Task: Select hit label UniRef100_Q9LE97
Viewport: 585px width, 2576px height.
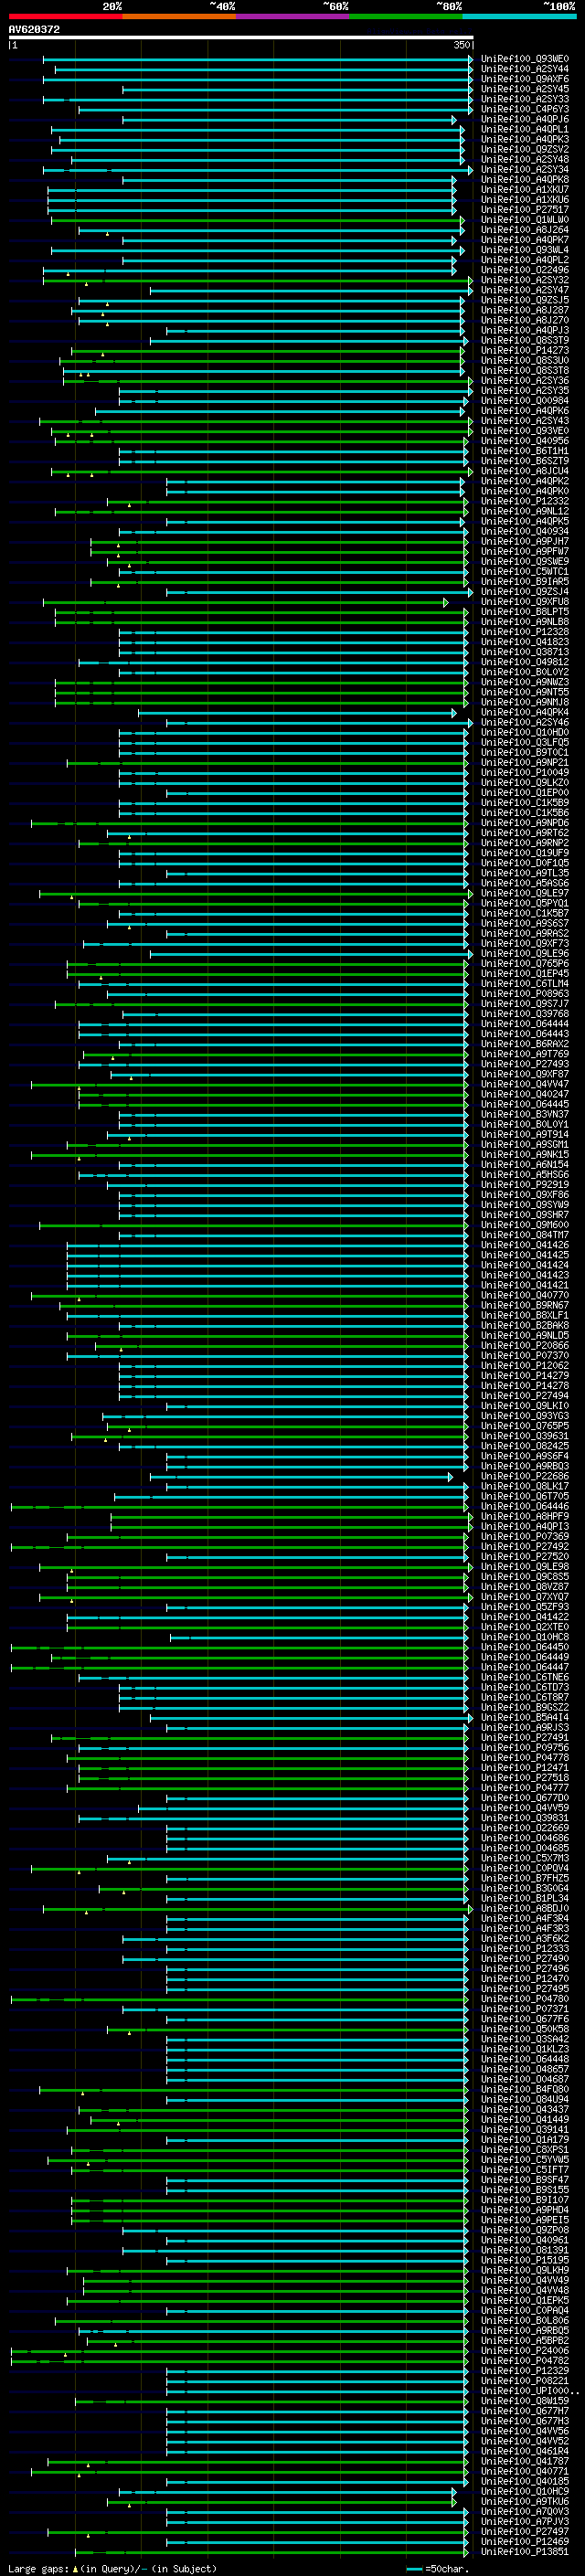Action: 525,894
